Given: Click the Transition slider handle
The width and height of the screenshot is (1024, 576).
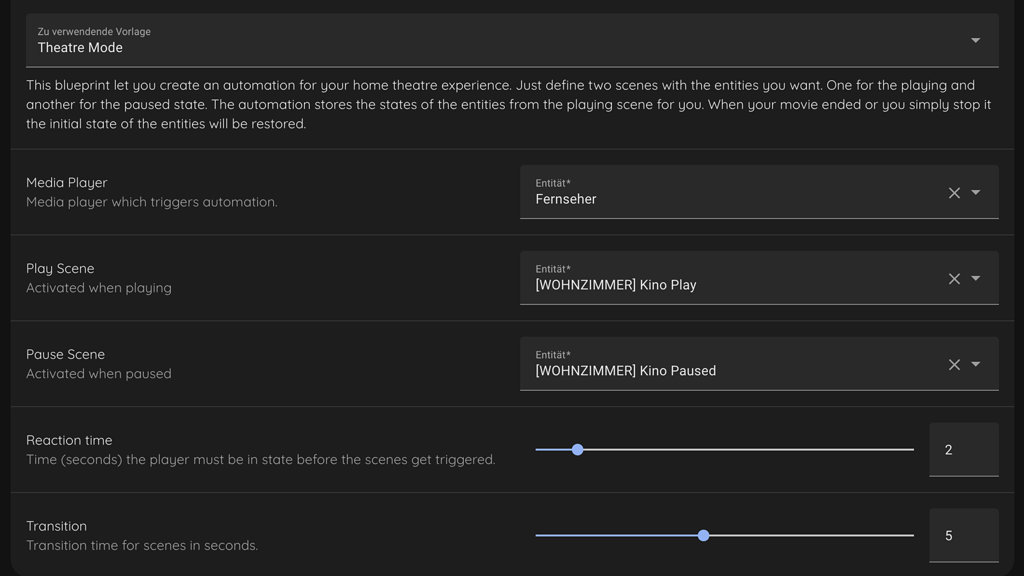Looking at the screenshot, I should (x=703, y=535).
